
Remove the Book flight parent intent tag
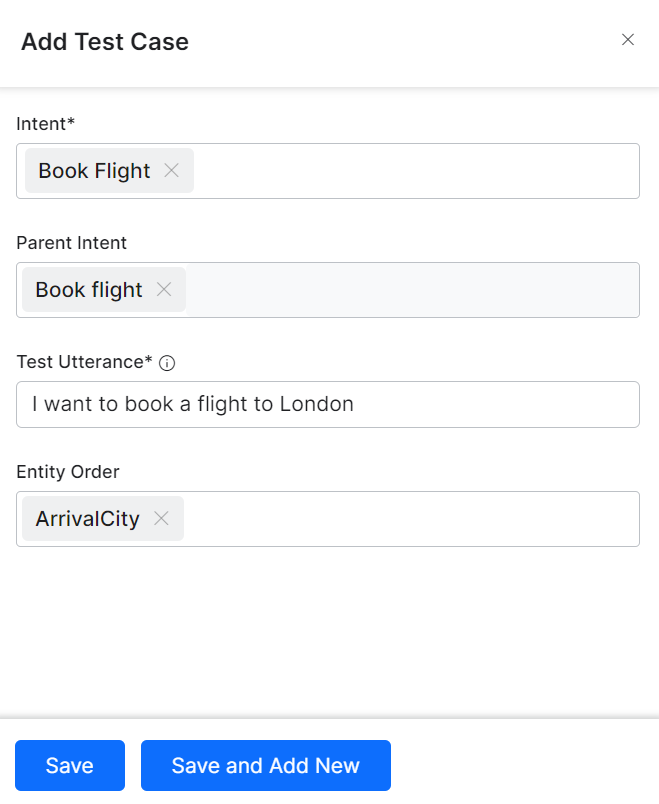(164, 289)
